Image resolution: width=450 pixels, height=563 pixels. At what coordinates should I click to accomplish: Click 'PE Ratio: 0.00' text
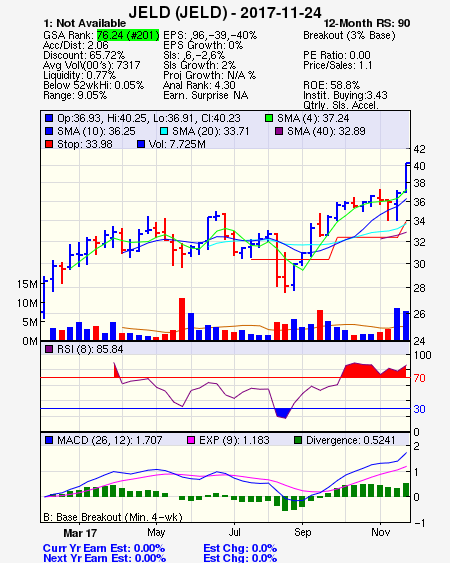[337, 55]
